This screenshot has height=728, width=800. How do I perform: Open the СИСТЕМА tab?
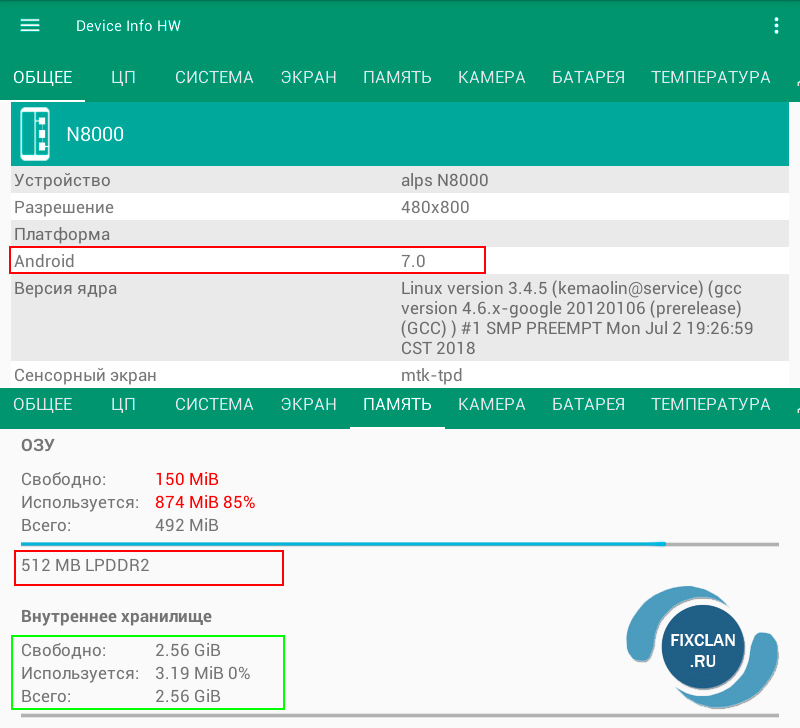(214, 77)
